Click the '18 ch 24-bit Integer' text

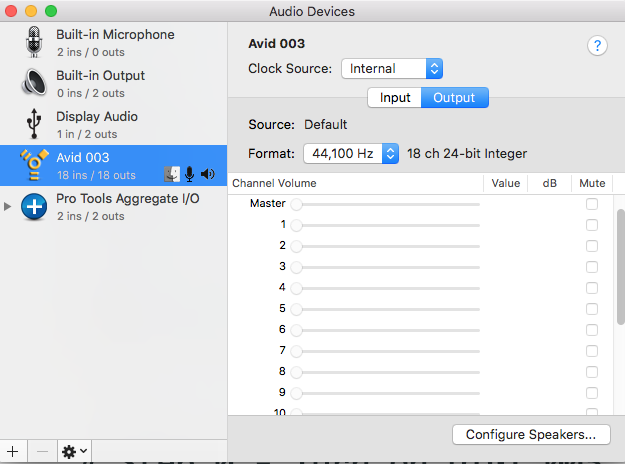point(467,153)
